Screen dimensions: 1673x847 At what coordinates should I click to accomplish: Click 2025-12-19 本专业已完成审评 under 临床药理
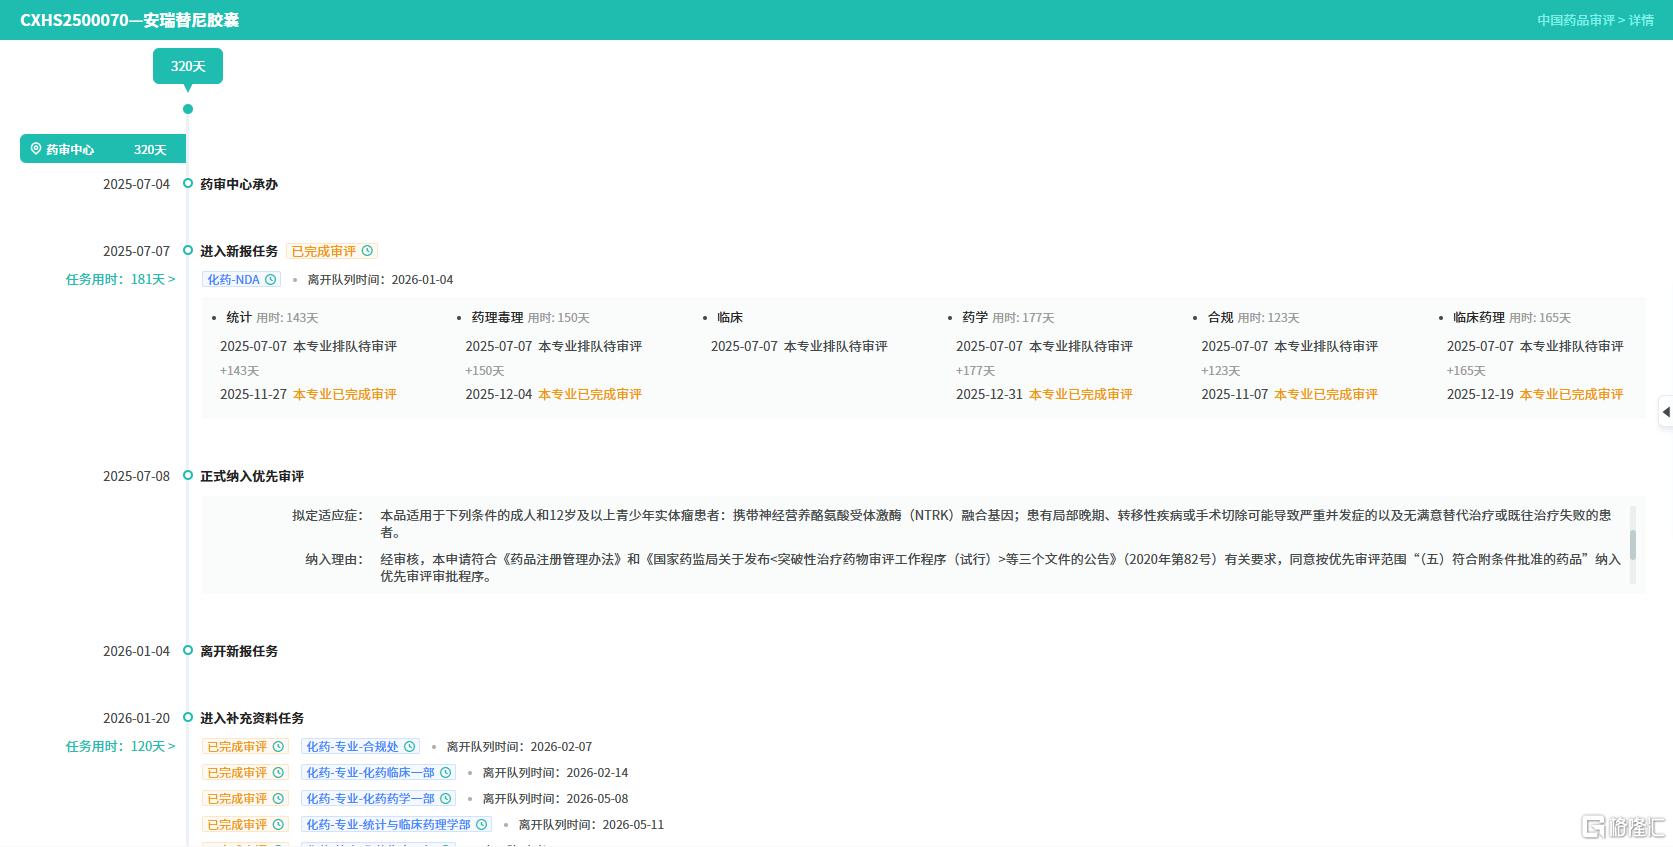coord(1535,394)
